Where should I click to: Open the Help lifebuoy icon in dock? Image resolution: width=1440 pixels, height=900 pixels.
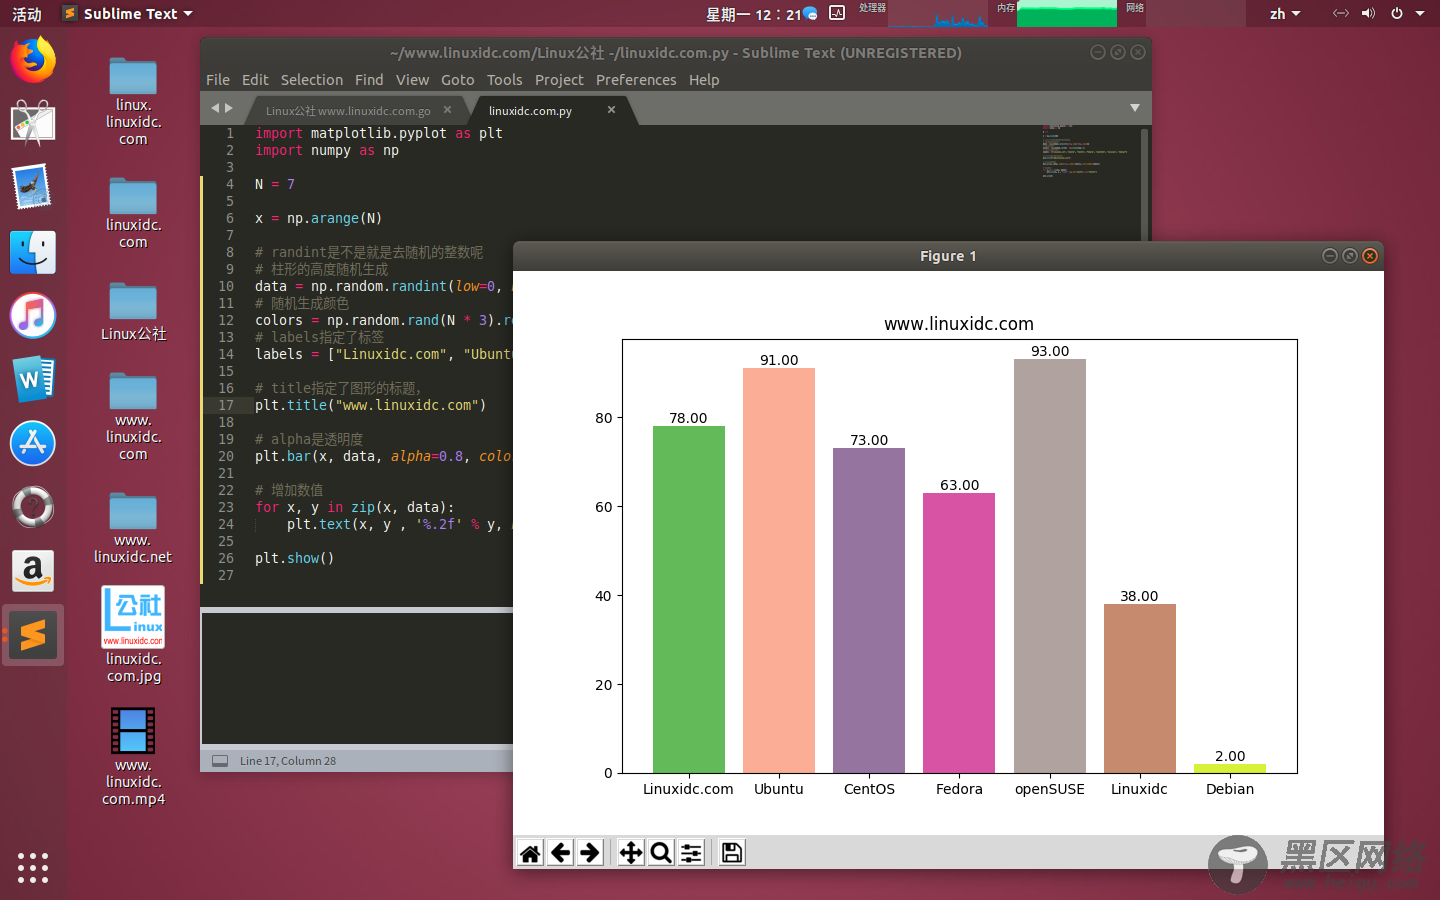[x=33, y=508]
